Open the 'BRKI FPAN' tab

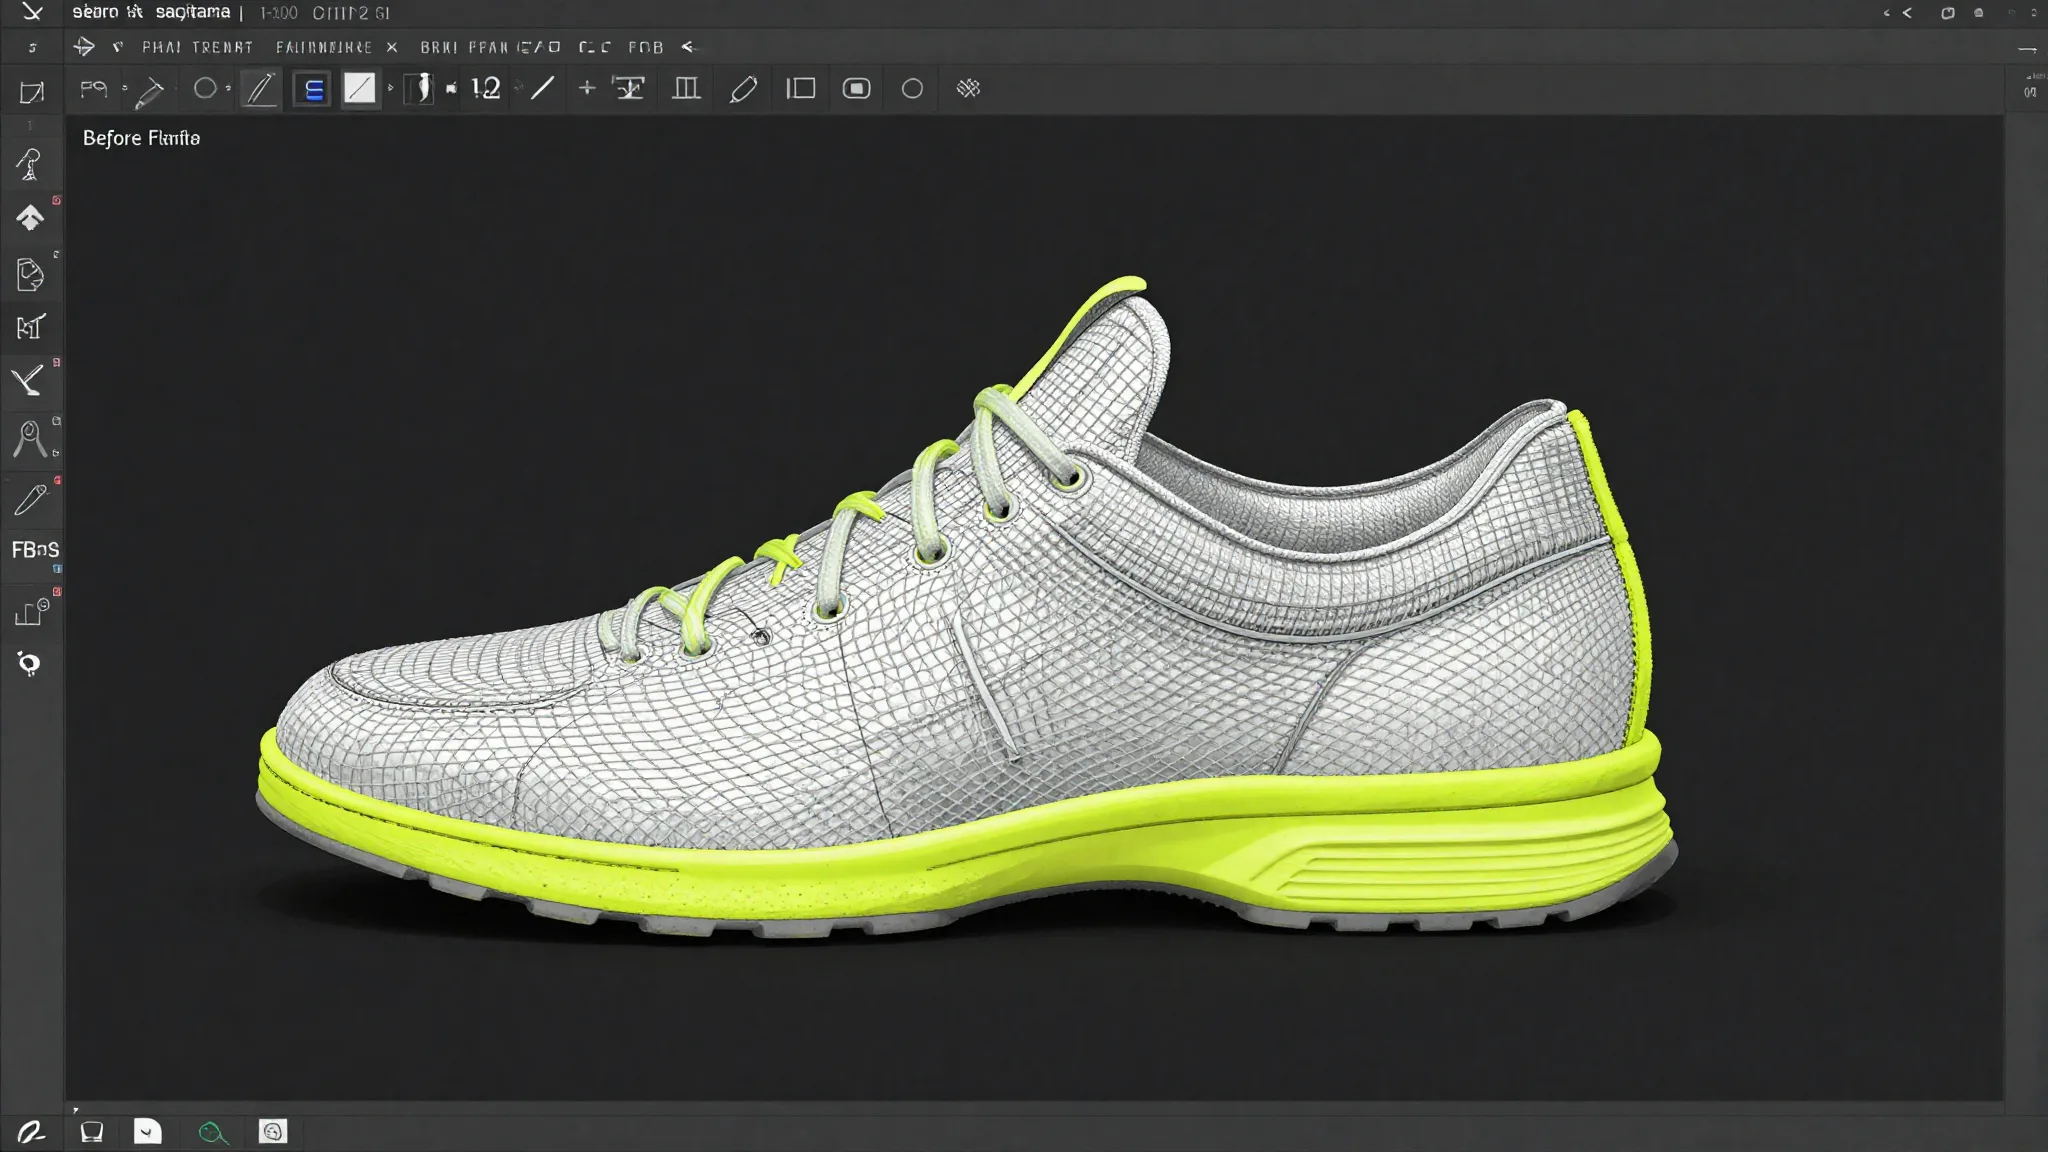tap(464, 47)
